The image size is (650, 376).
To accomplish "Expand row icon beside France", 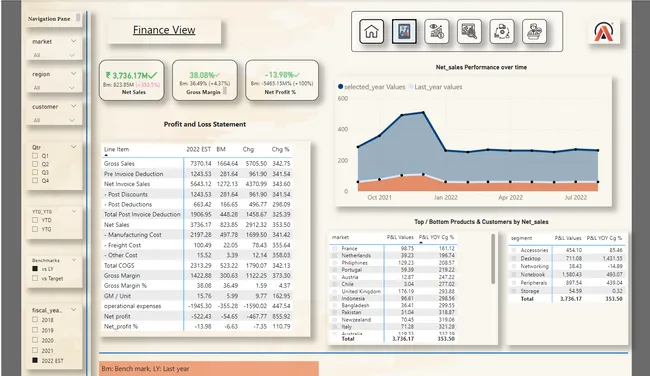I will (335, 248).
